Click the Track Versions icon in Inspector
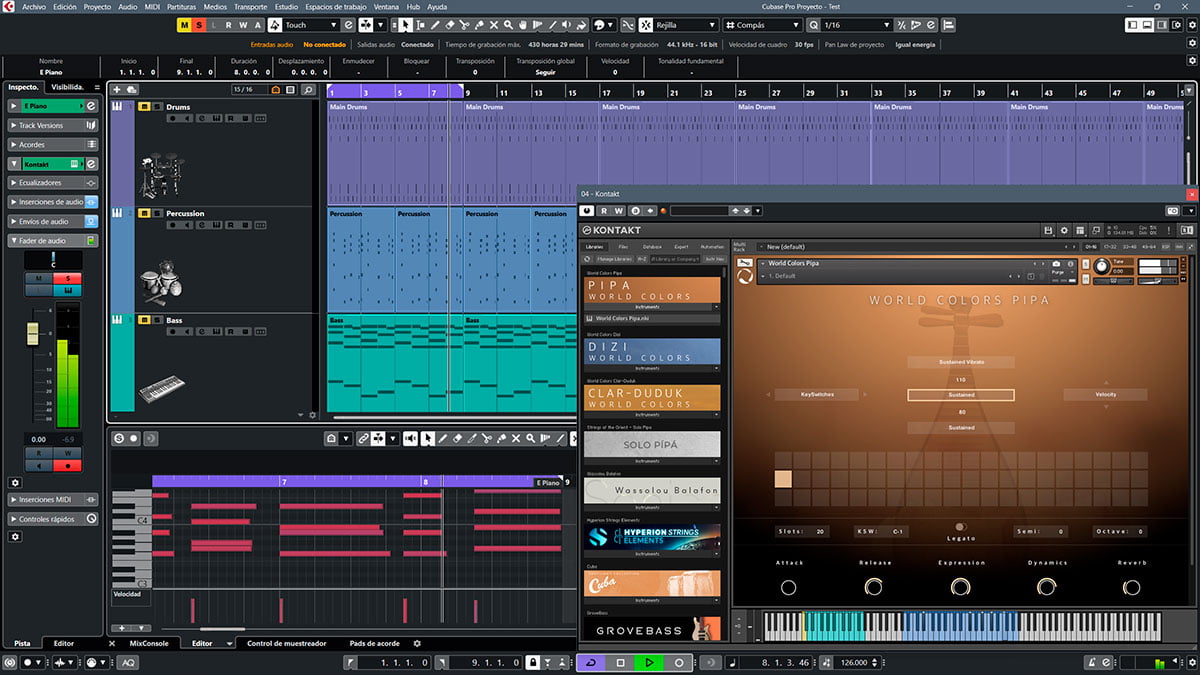 coord(91,126)
